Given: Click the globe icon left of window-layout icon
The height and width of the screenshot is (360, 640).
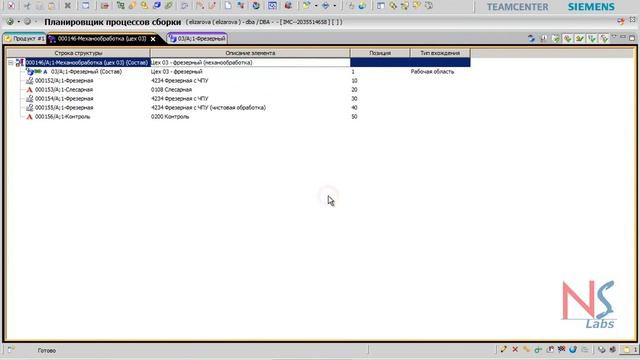Looking at the screenshot, I should [362, 6].
